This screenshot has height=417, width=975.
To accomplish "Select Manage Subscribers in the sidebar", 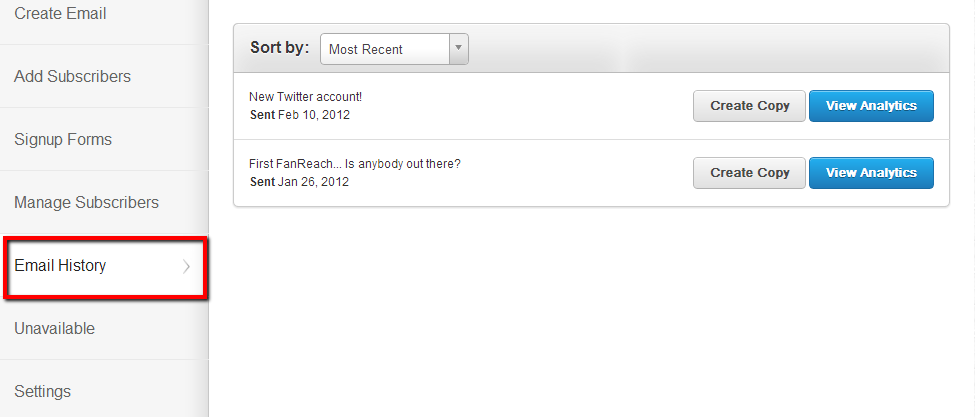I will point(86,203).
